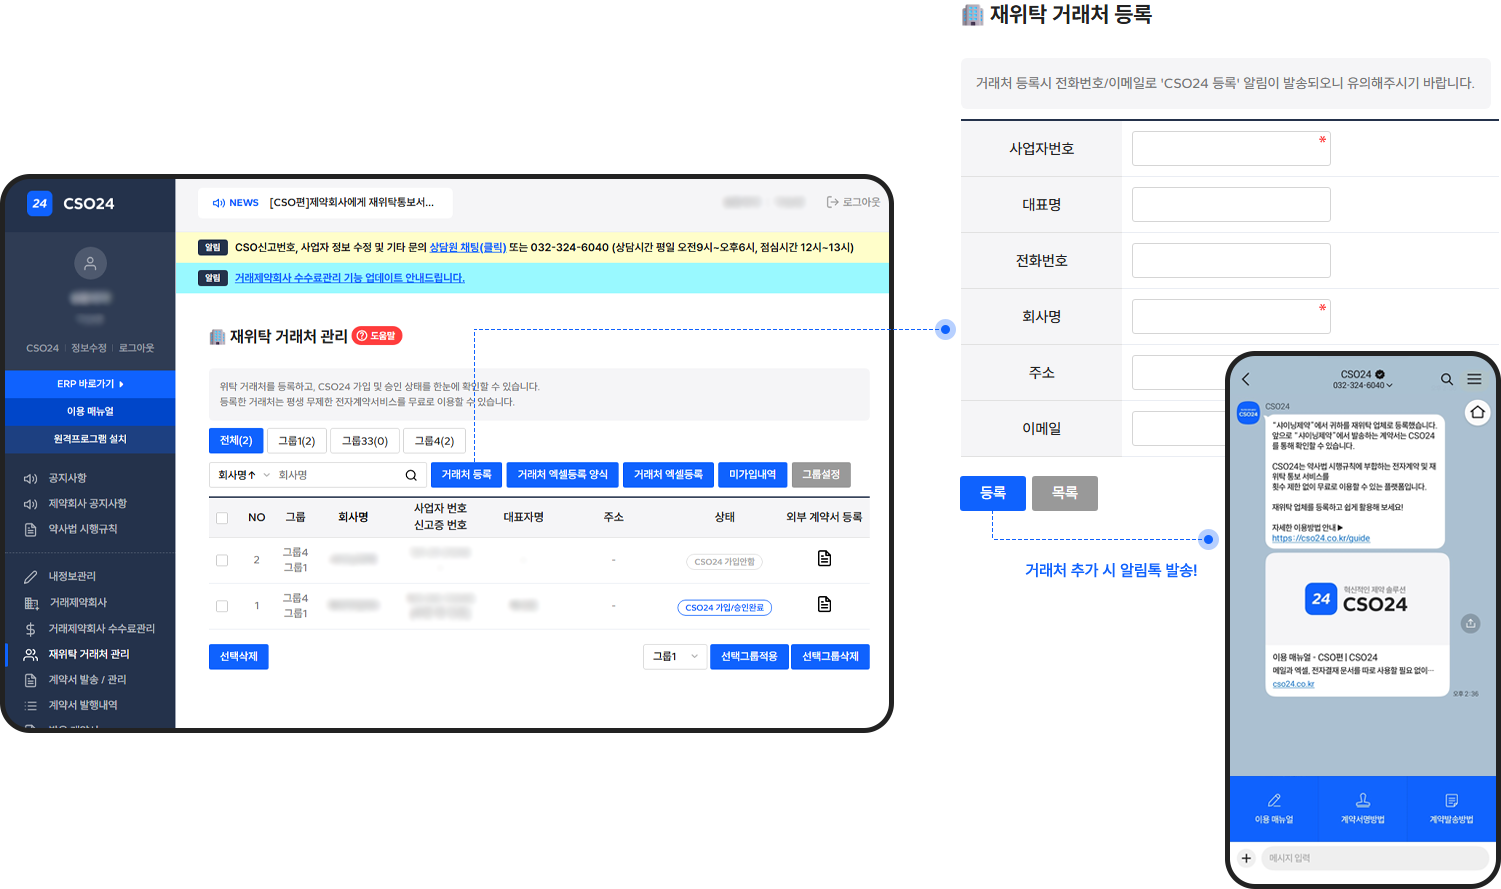Expand the 그룹1 group selector dropdown

point(675,657)
